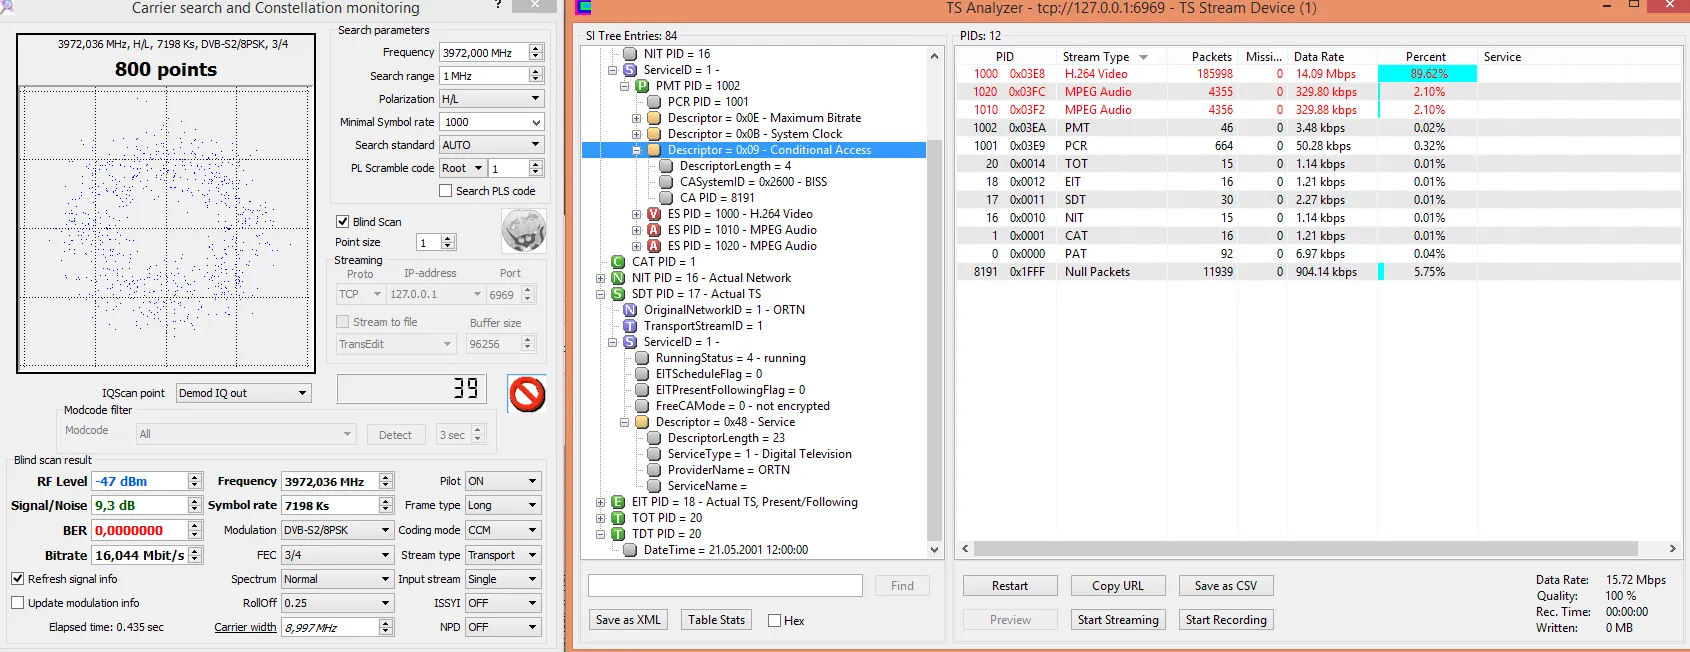Click the EIT PID 18 node icon
This screenshot has width=1690, height=652.
pos(618,502)
